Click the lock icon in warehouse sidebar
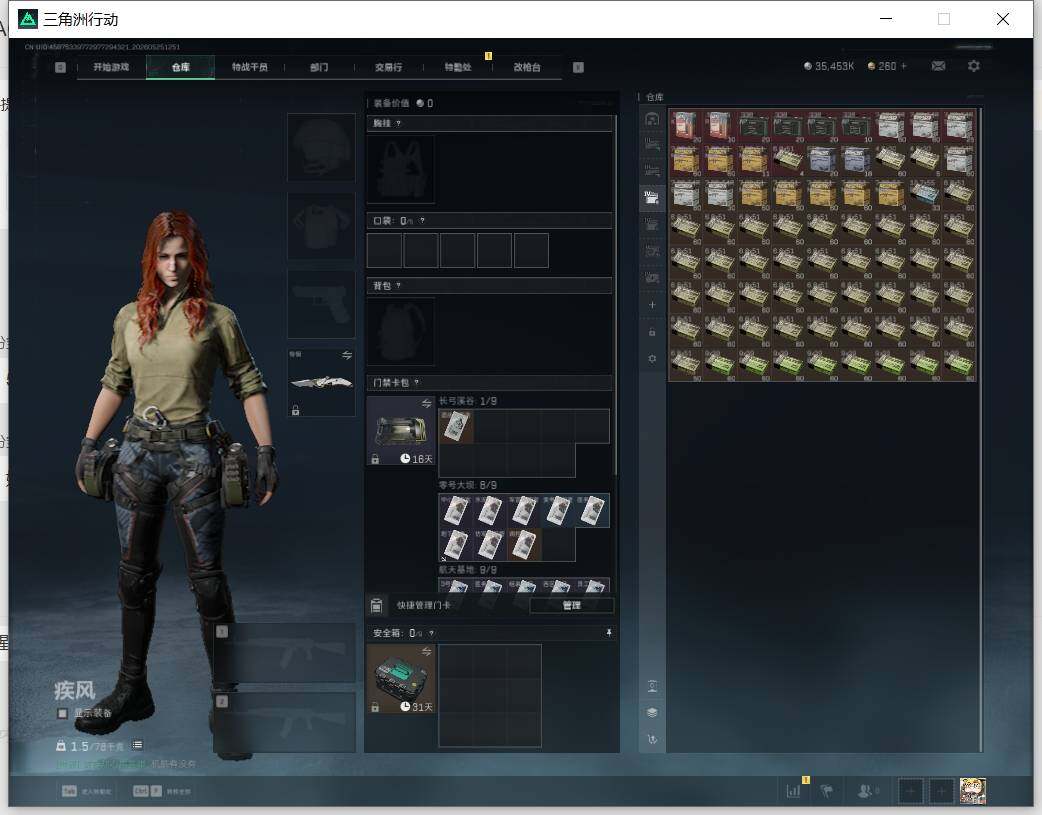This screenshot has width=1042, height=815. (x=652, y=332)
